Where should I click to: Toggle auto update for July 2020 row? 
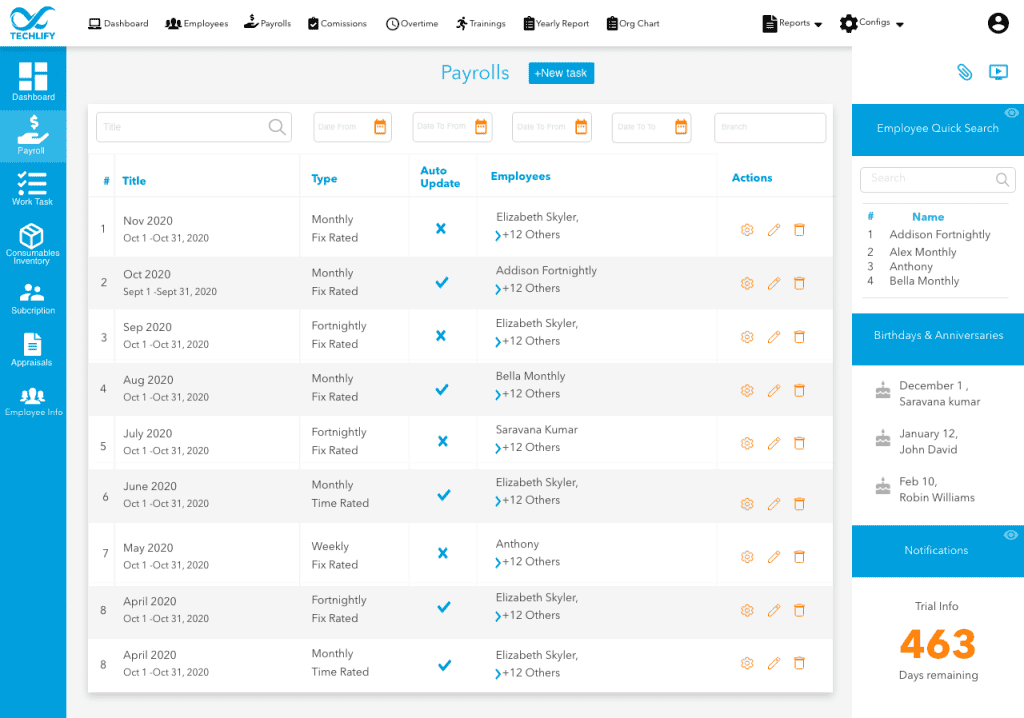[x=443, y=442]
